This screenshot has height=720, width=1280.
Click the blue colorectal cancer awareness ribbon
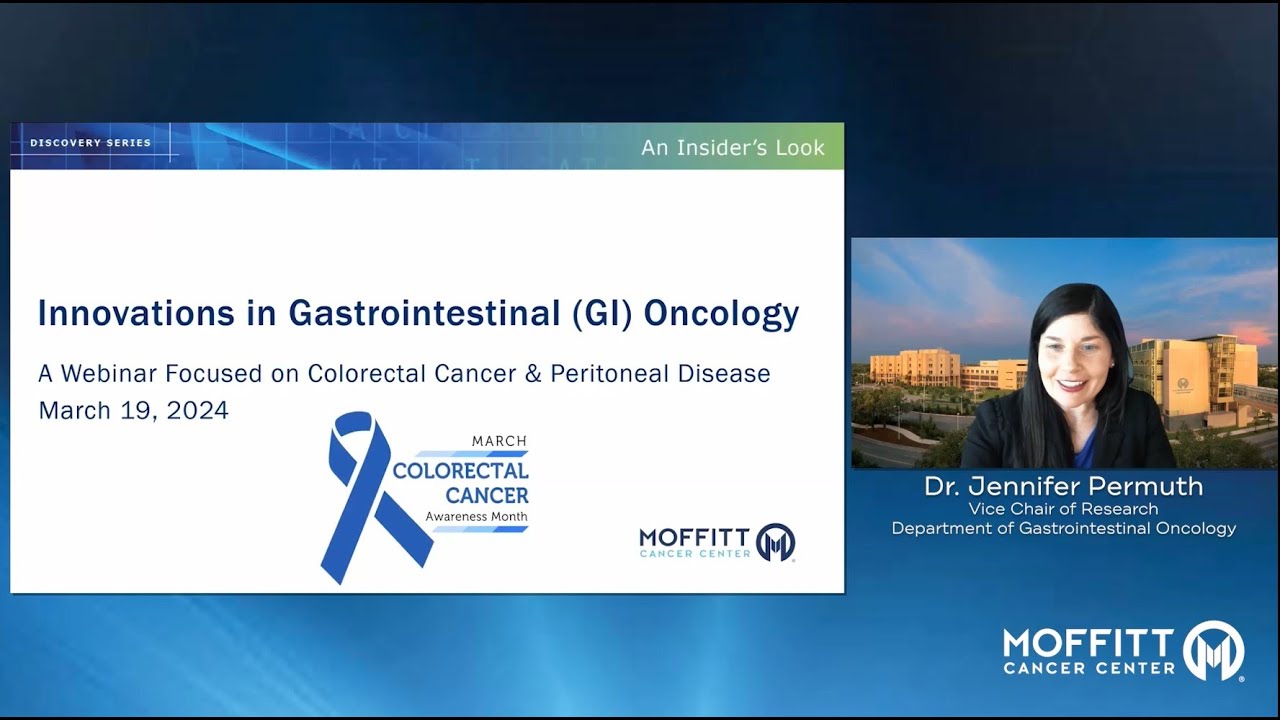click(x=375, y=497)
